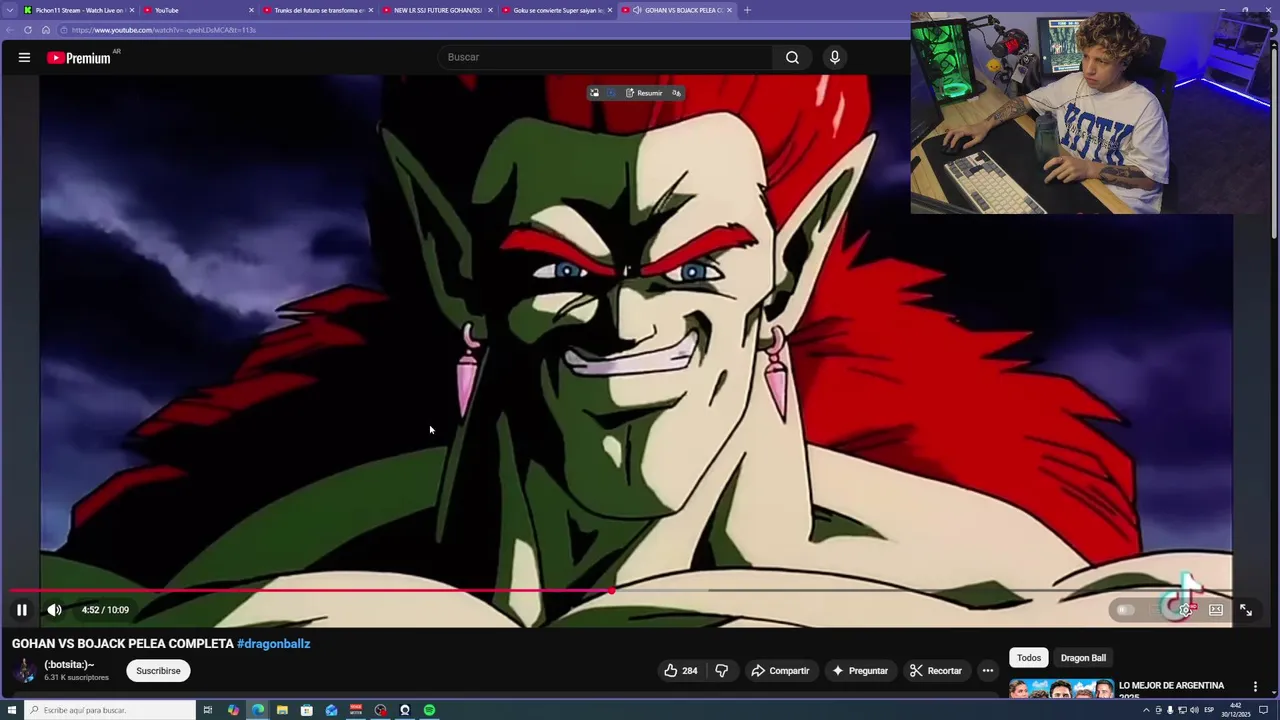
Task: Open the Windows Start menu
Action: 11,710
